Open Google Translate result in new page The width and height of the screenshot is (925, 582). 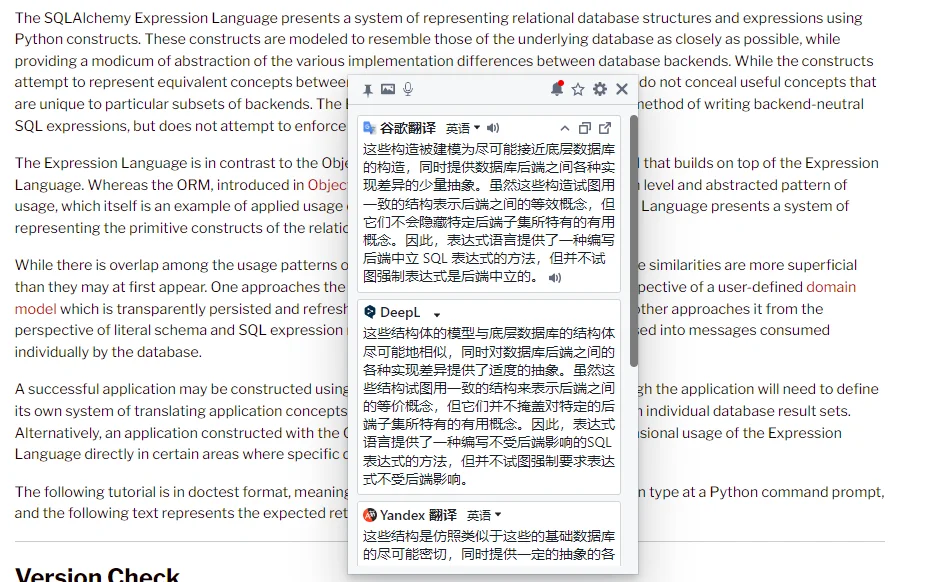[605, 128]
